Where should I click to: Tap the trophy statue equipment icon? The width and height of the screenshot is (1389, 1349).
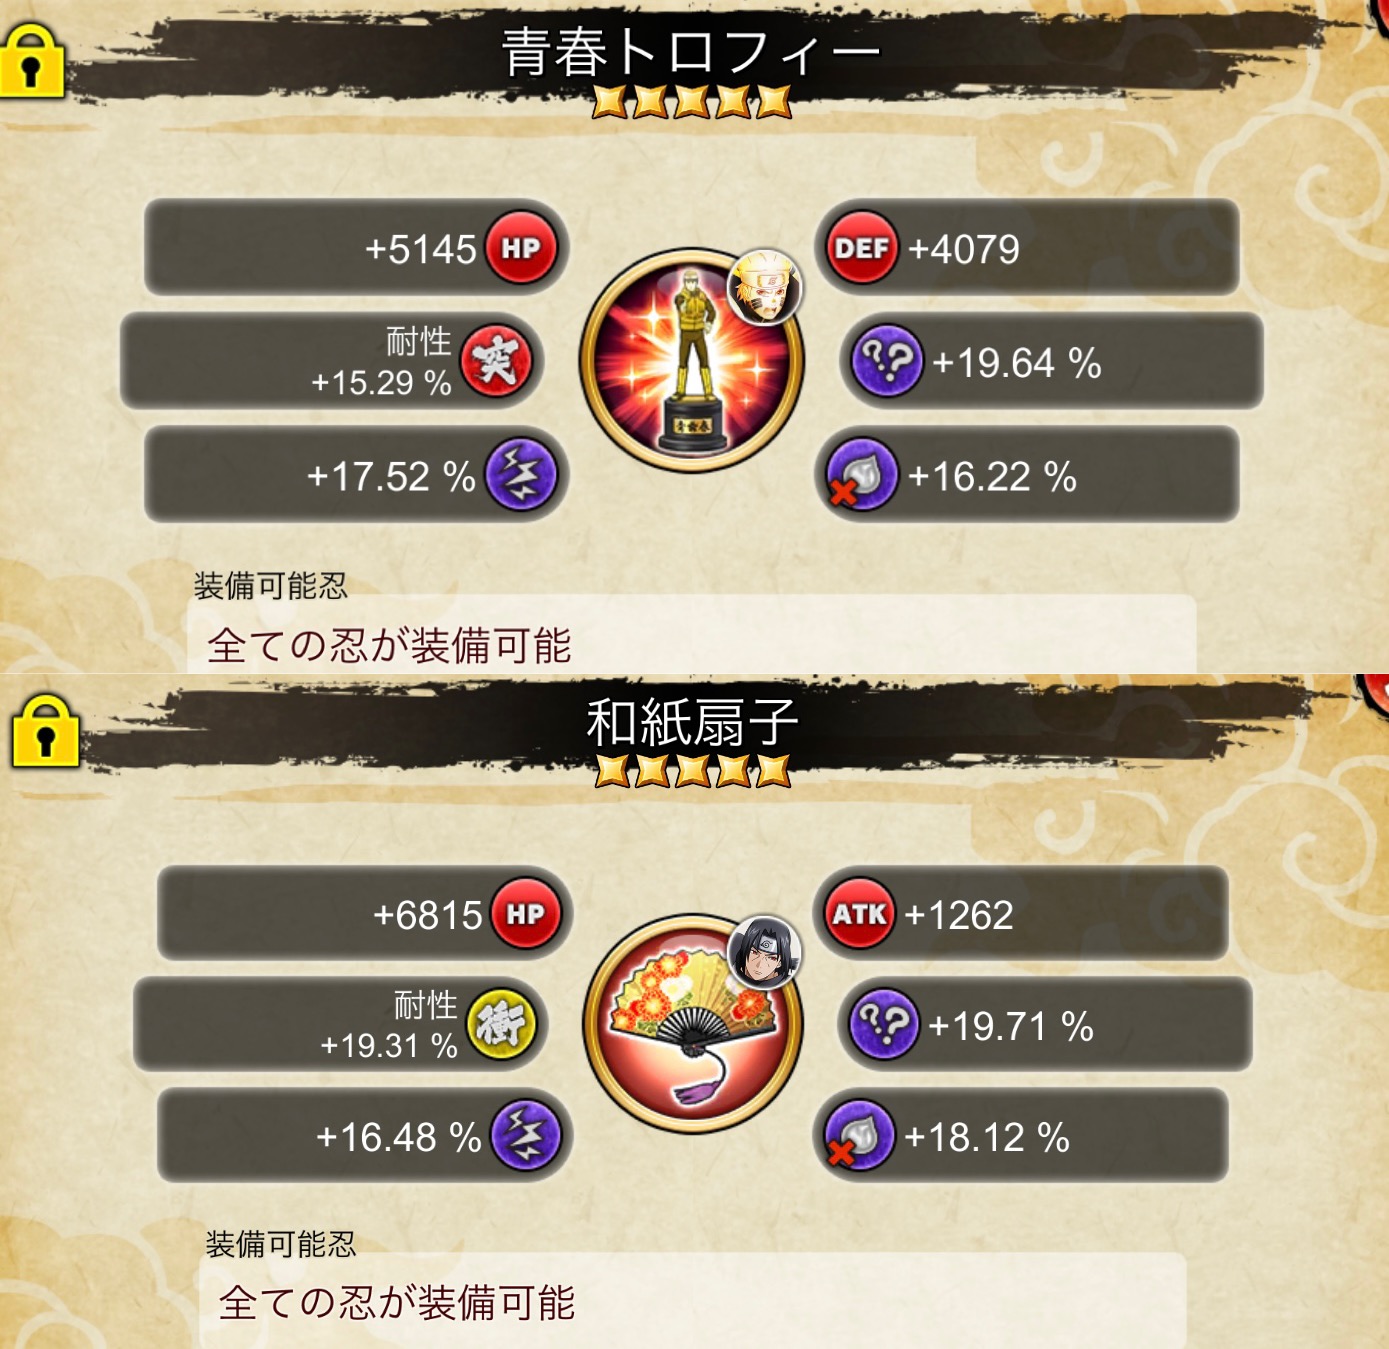692,361
